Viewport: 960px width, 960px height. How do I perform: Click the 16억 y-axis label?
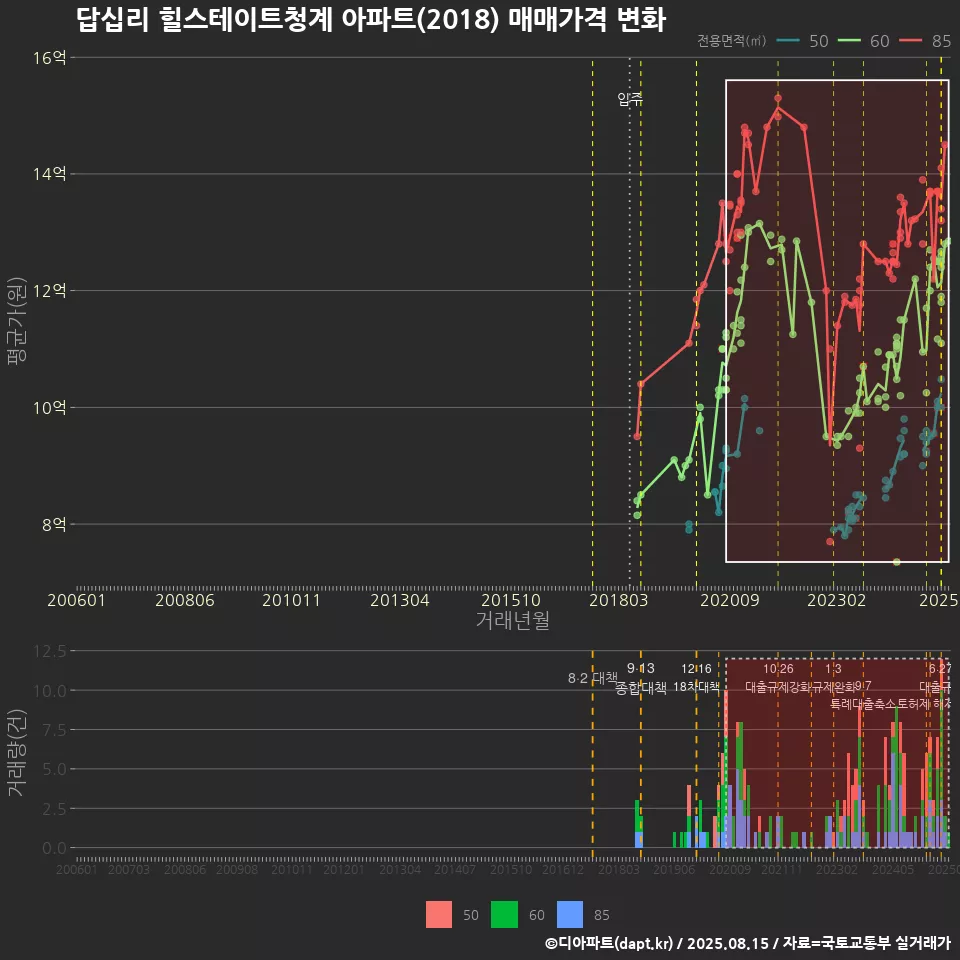pyautogui.click(x=50, y=58)
